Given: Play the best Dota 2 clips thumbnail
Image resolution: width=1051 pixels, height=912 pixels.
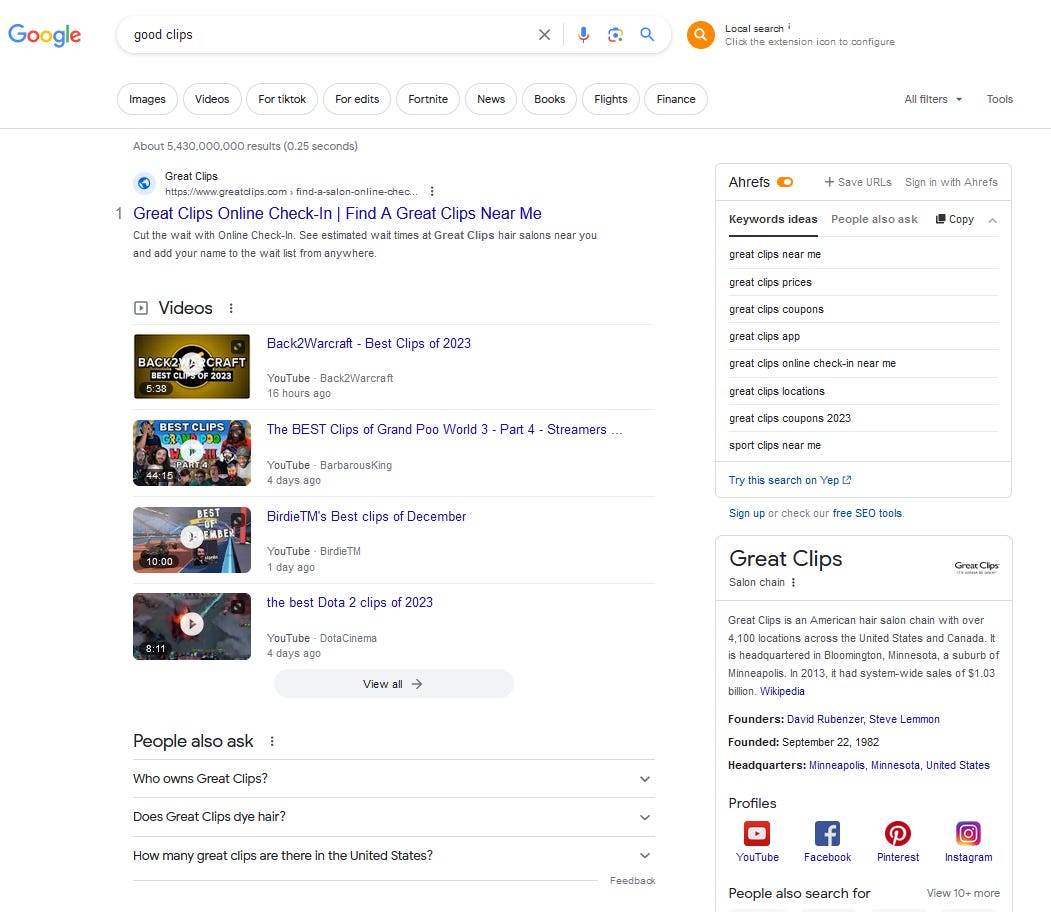Looking at the screenshot, I should (192, 627).
